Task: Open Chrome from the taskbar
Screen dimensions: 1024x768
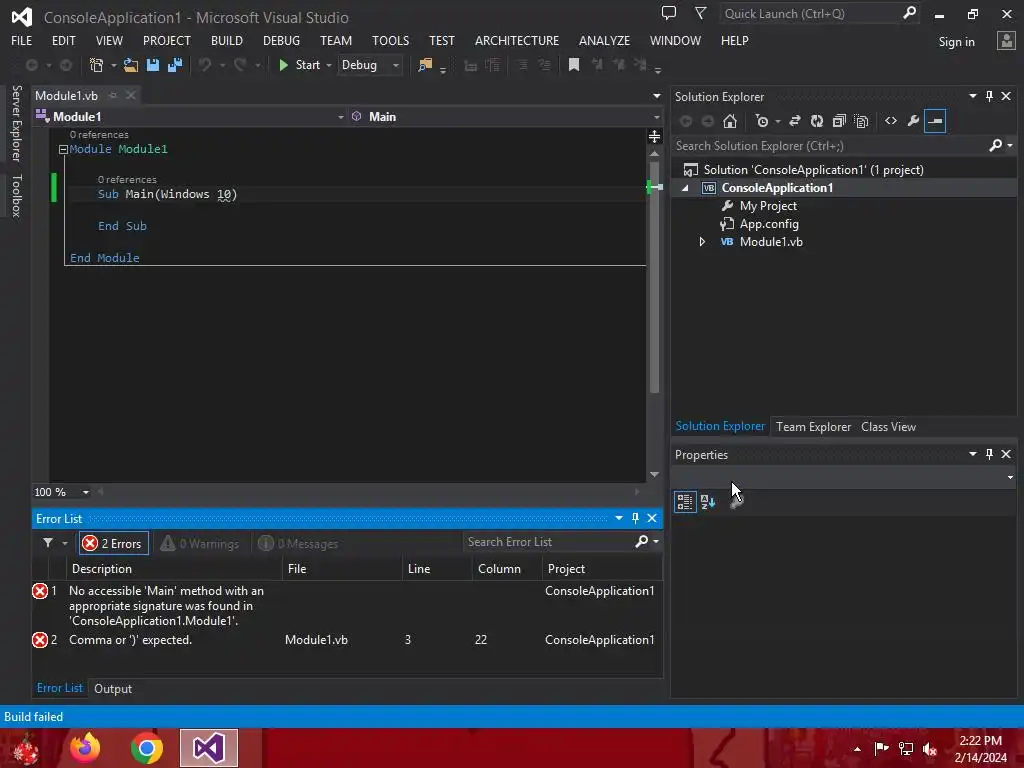Action: (146, 748)
